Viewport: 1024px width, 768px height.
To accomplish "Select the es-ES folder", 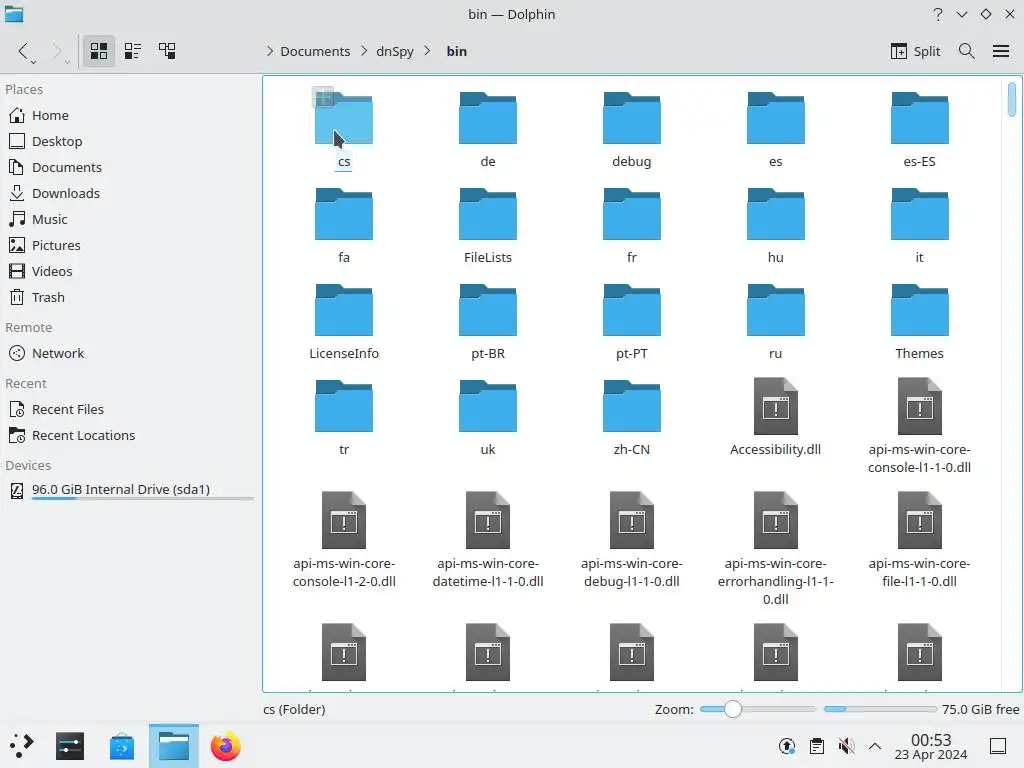I will coord(920,129).
